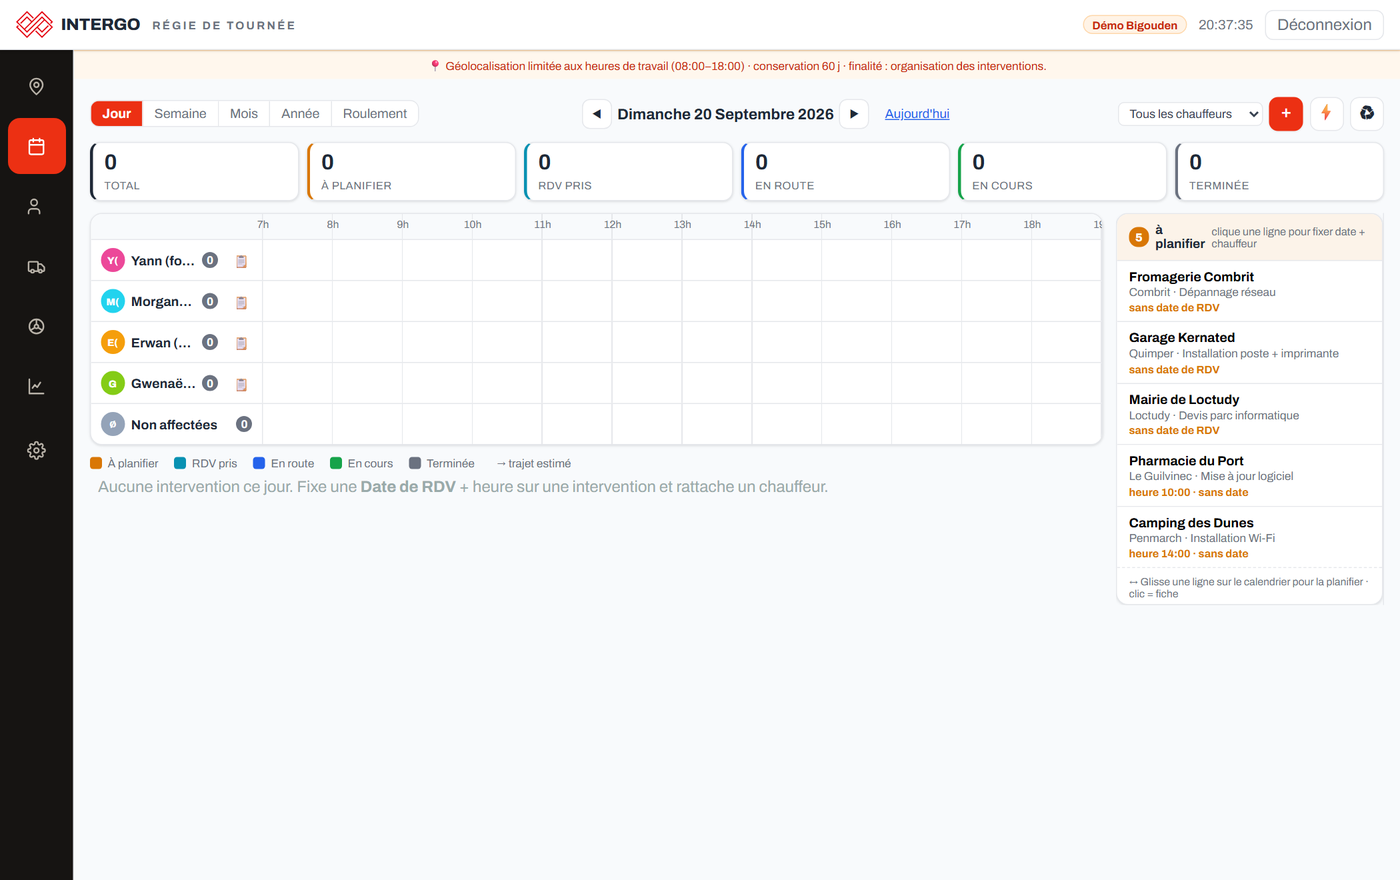Click the Déconnexion button

[x=1324, y=25]
